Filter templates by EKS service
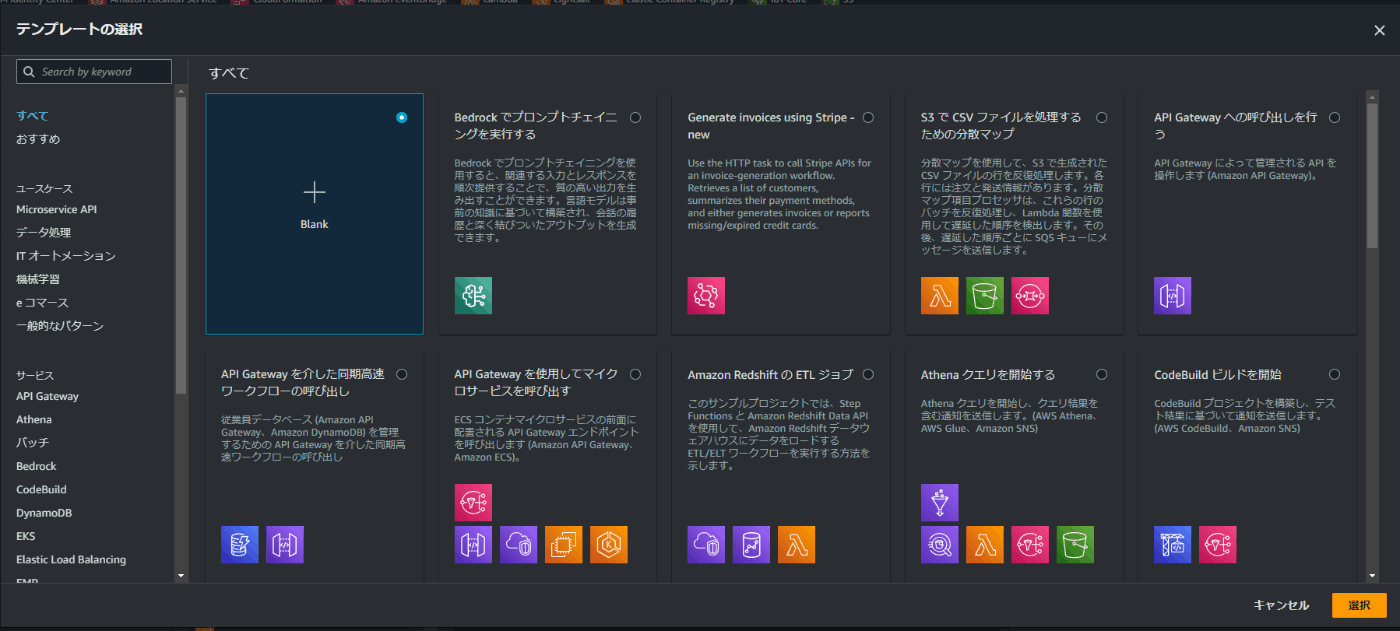The height and width of the screenshot is (631, 1400). click(x=26, y=536)
